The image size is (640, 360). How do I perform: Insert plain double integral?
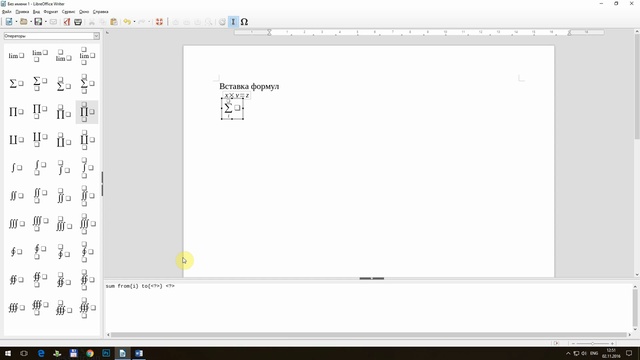tap(16, 196)
